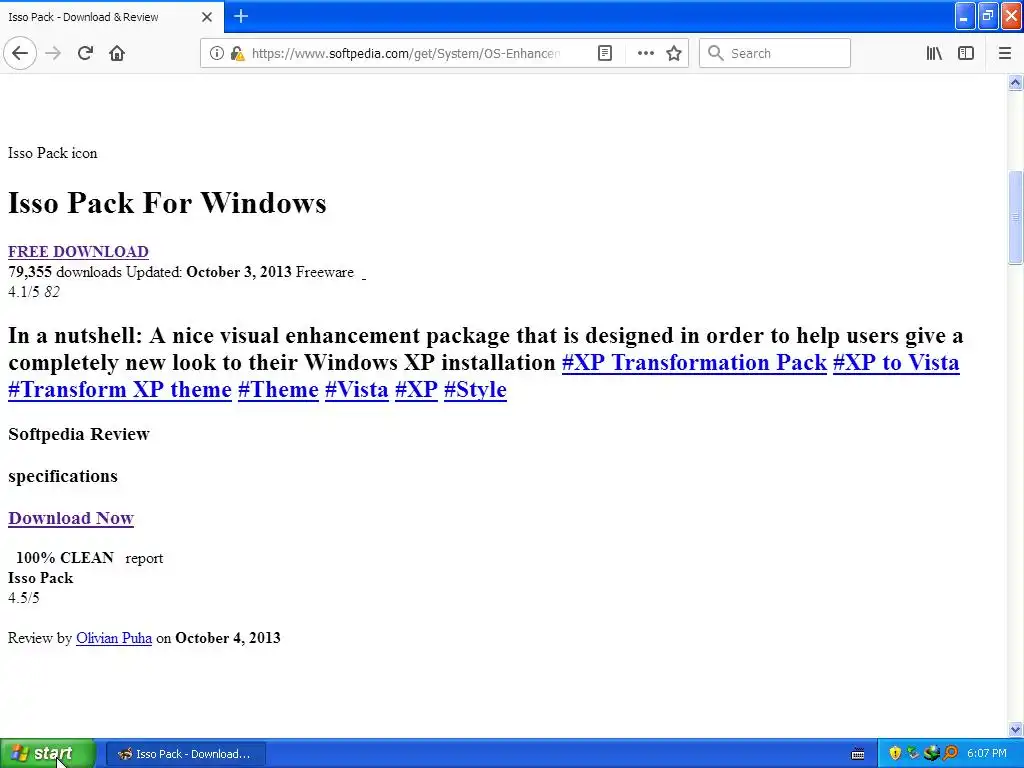
Task: Click the Isso Pack taskbar button
Action: coord(185,754)
